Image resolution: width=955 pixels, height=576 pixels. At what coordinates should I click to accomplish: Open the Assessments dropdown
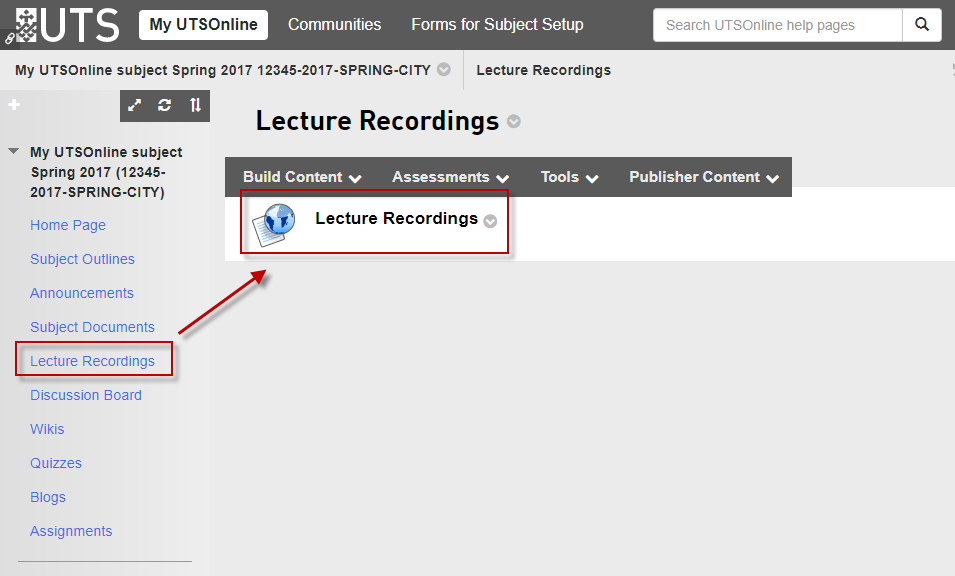(x=450, y=177)
